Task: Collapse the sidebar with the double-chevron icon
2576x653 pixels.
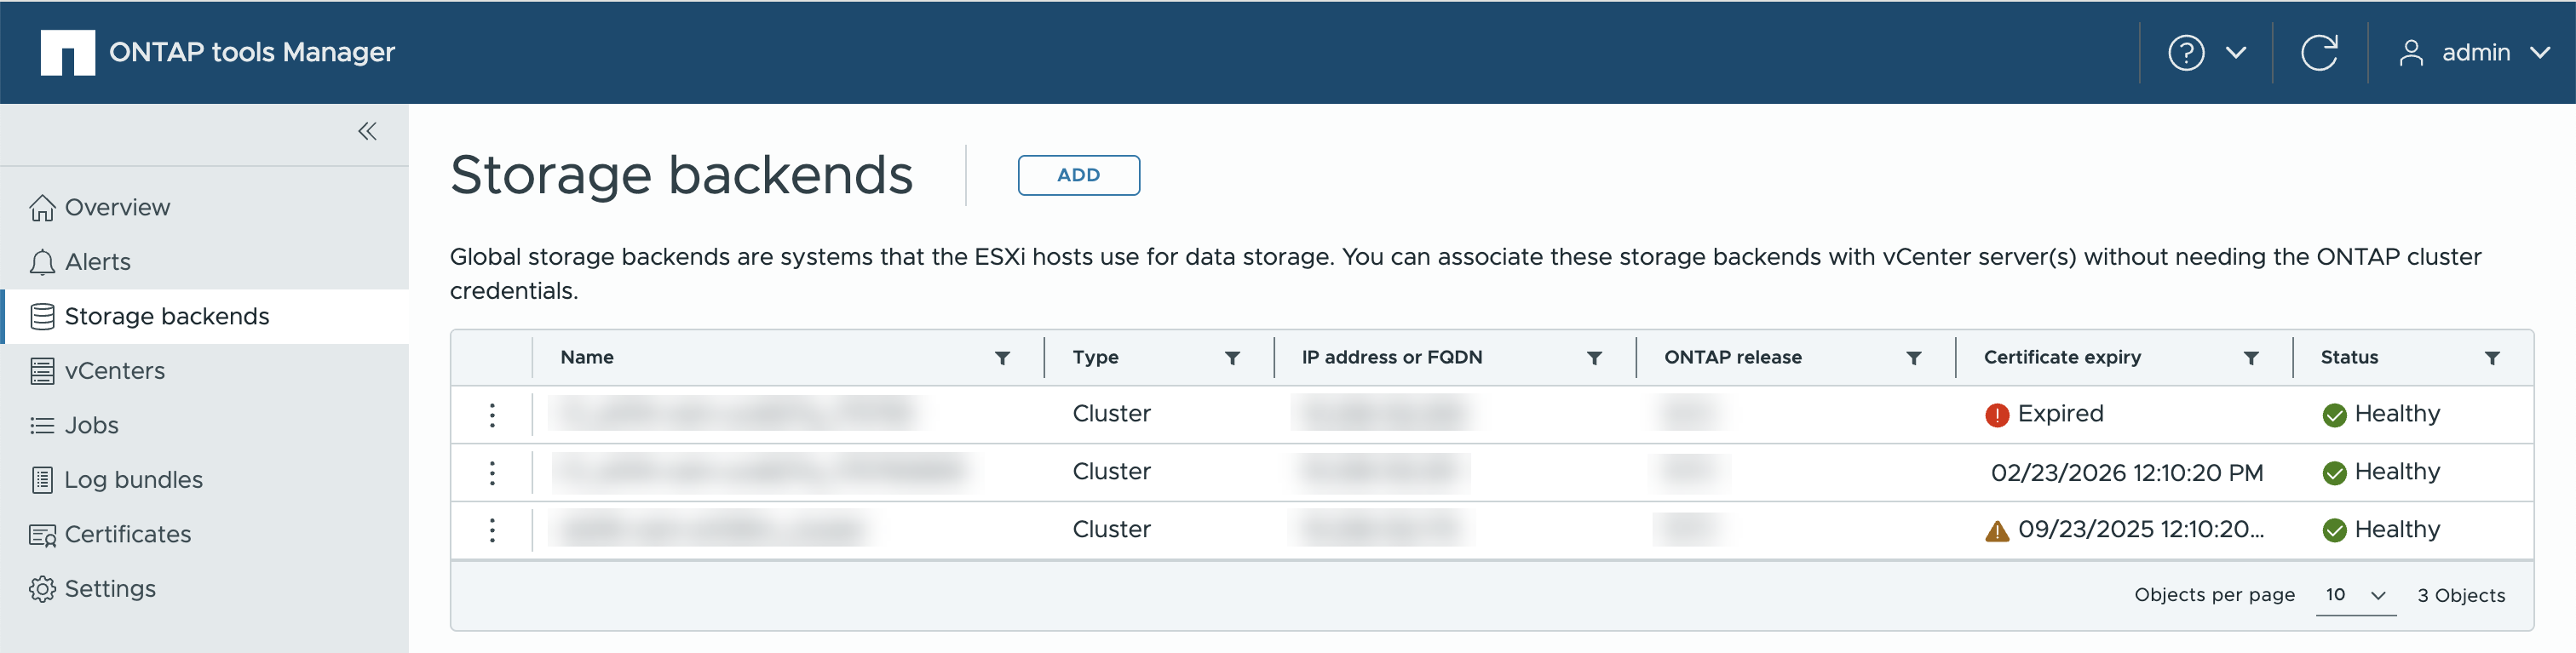Action: pos(367,131)
